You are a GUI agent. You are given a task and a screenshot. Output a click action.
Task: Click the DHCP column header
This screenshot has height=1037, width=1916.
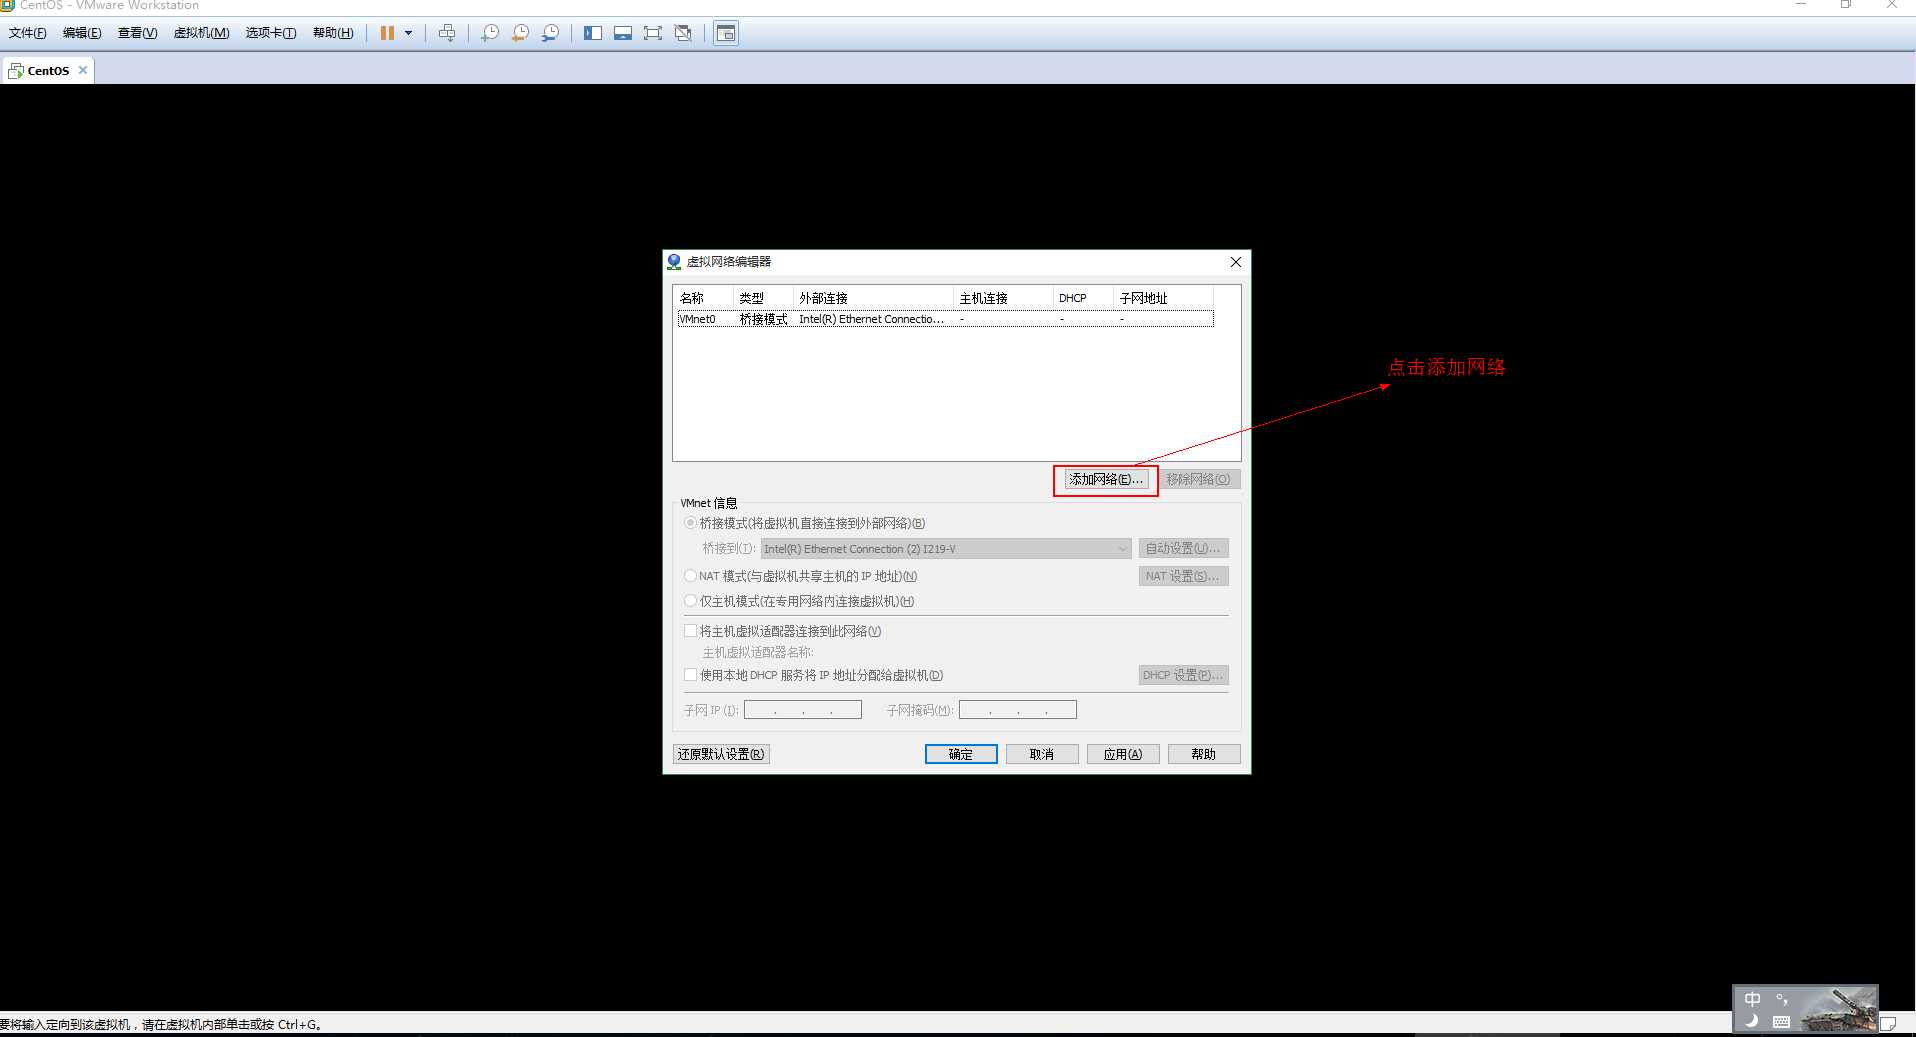pyautogui.click(x=1083, y=298)
